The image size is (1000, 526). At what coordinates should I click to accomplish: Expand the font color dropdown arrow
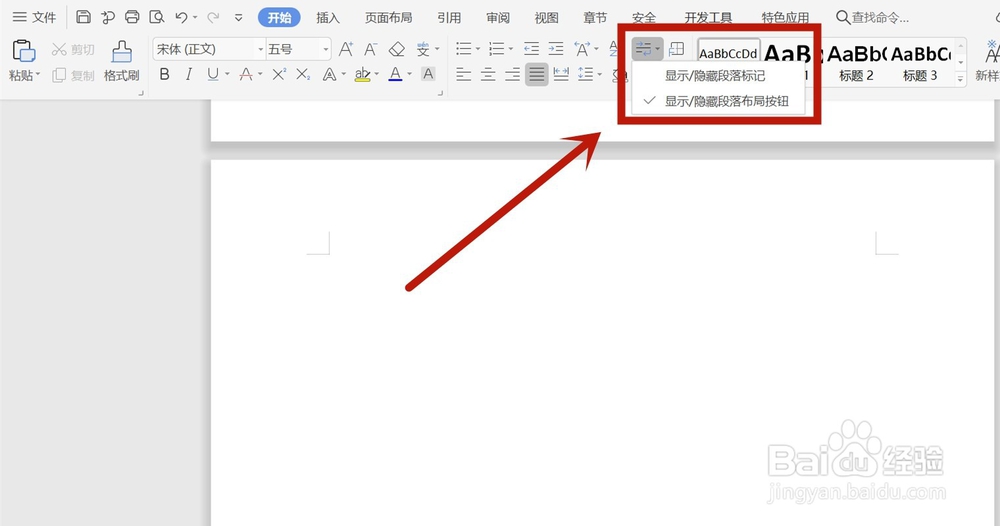coord(409,75)
